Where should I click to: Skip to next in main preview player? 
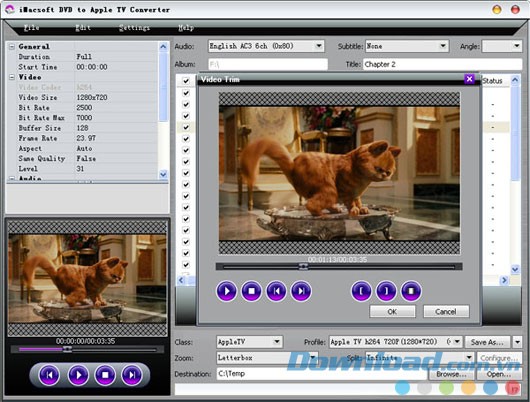[x=132, y=375]
